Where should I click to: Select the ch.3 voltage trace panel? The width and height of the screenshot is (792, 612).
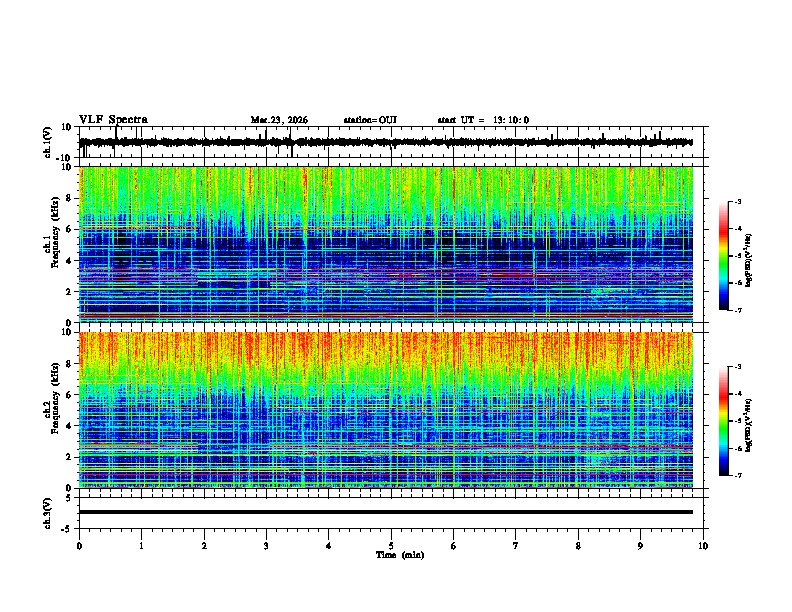pyautogui.click(x=393, y=513)
